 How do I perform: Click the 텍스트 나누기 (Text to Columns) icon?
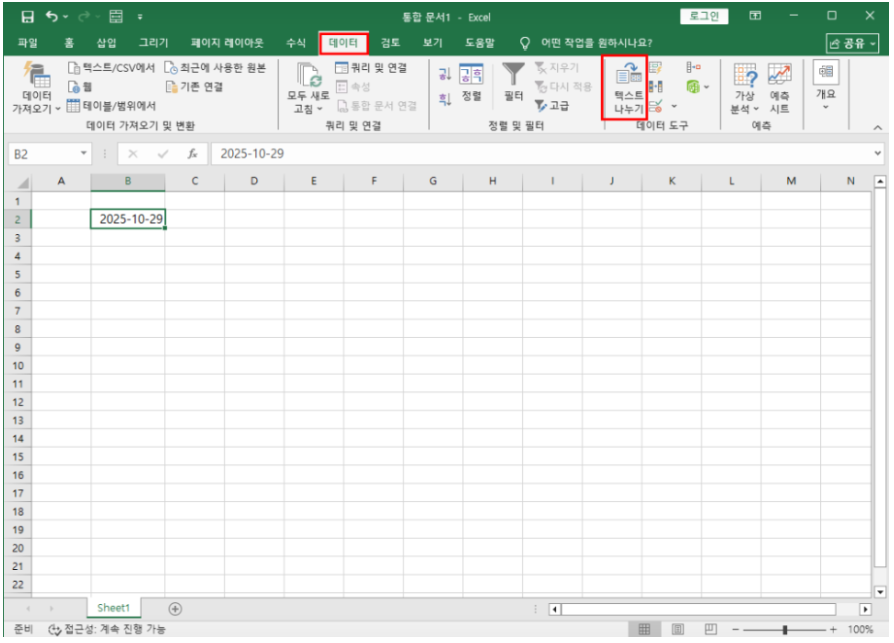tap(629, 75)
